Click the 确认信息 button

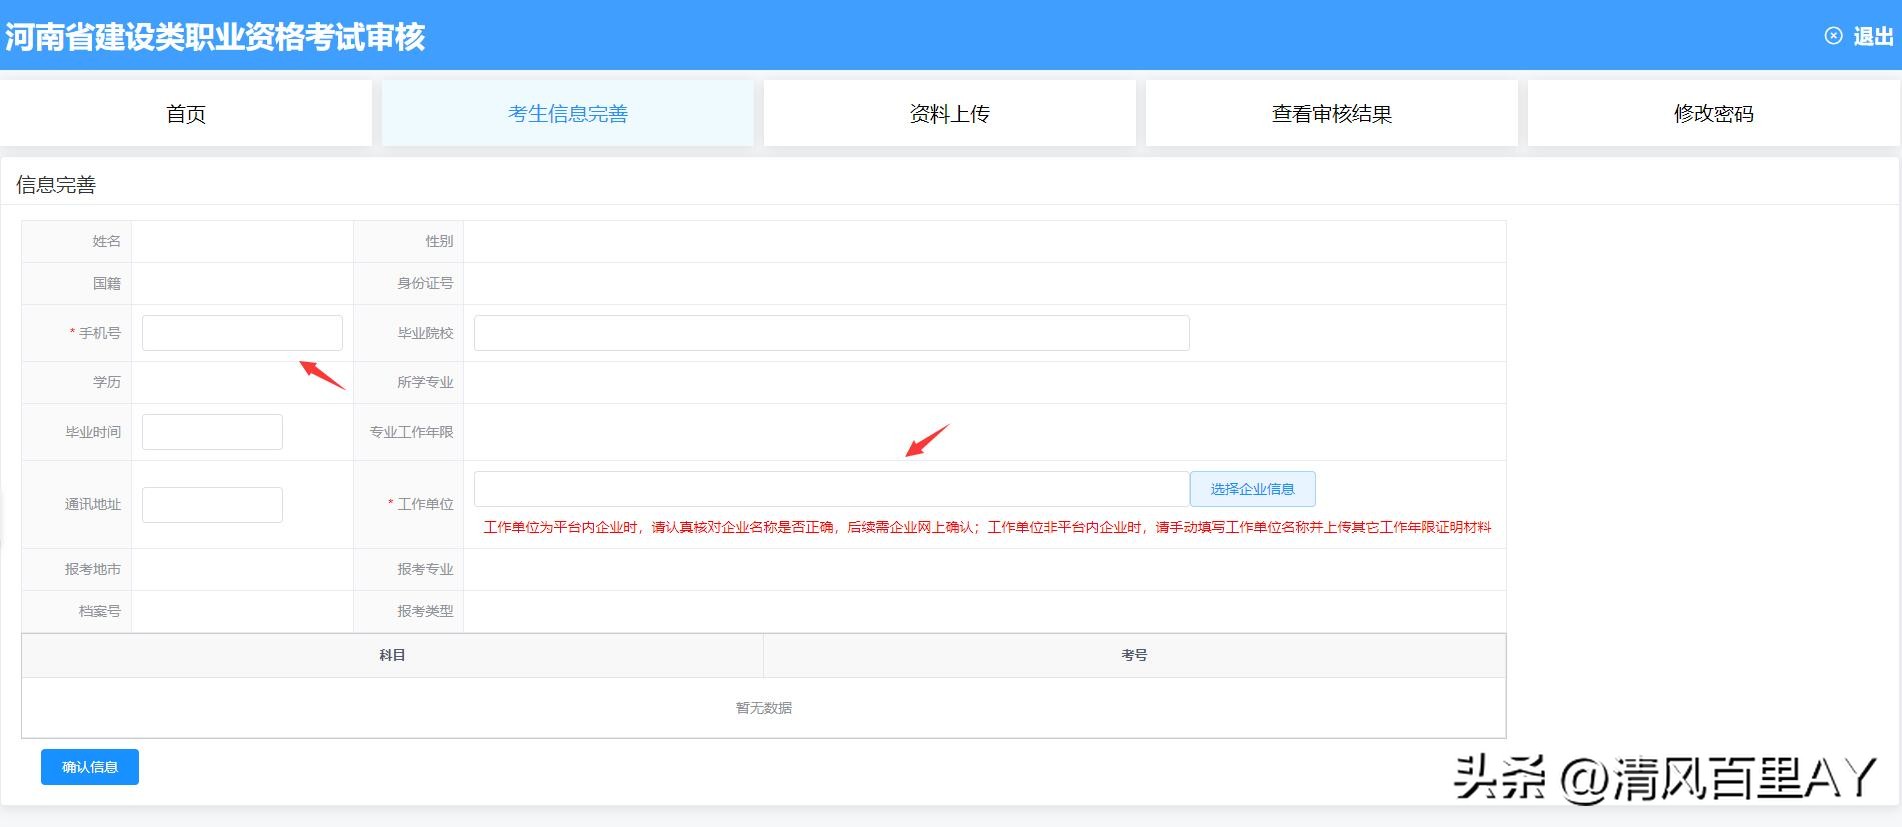(90, 767)
